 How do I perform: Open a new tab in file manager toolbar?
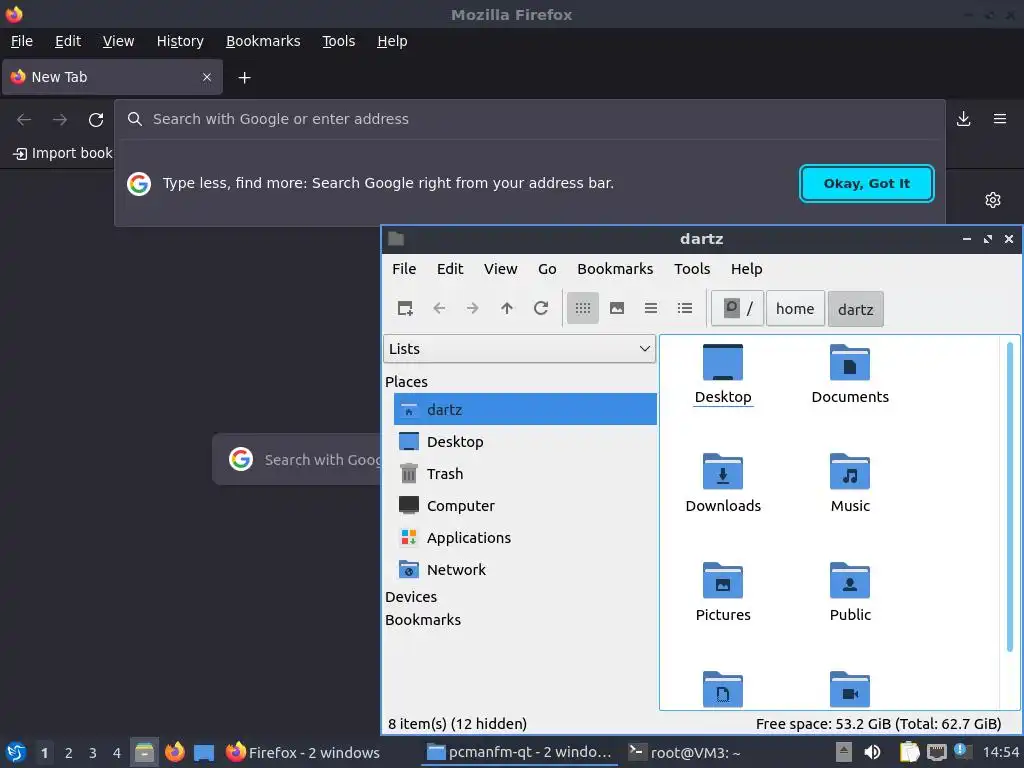coord(405,308)
